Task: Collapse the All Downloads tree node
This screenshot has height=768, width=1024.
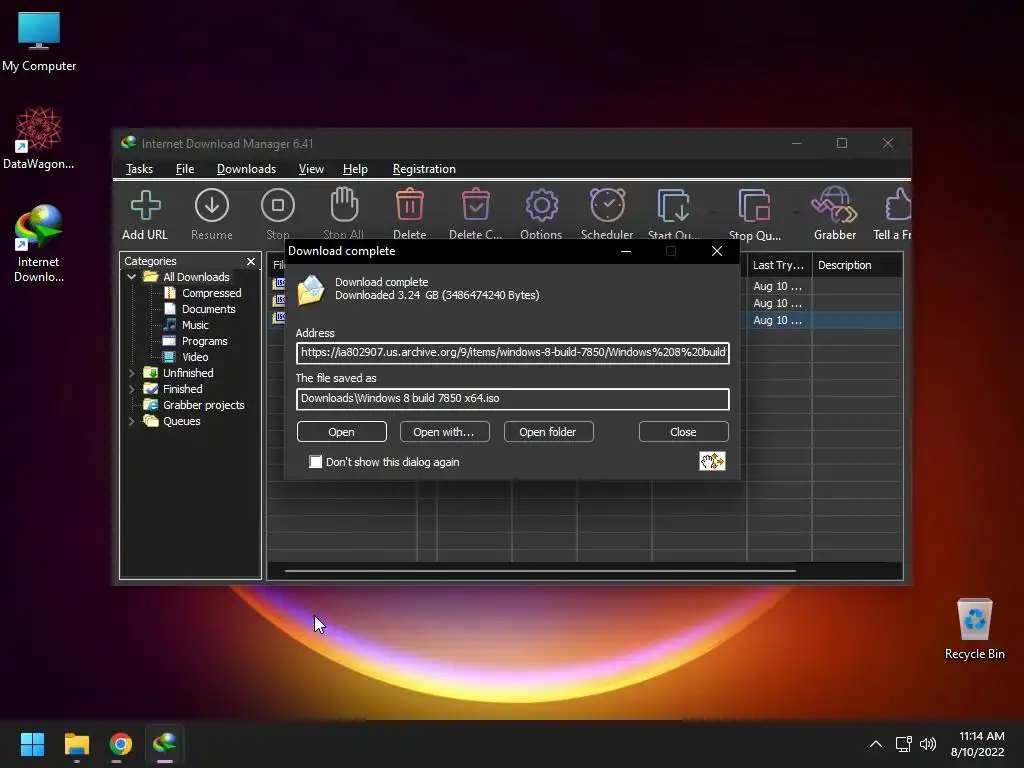Action: tap(131, 277)
